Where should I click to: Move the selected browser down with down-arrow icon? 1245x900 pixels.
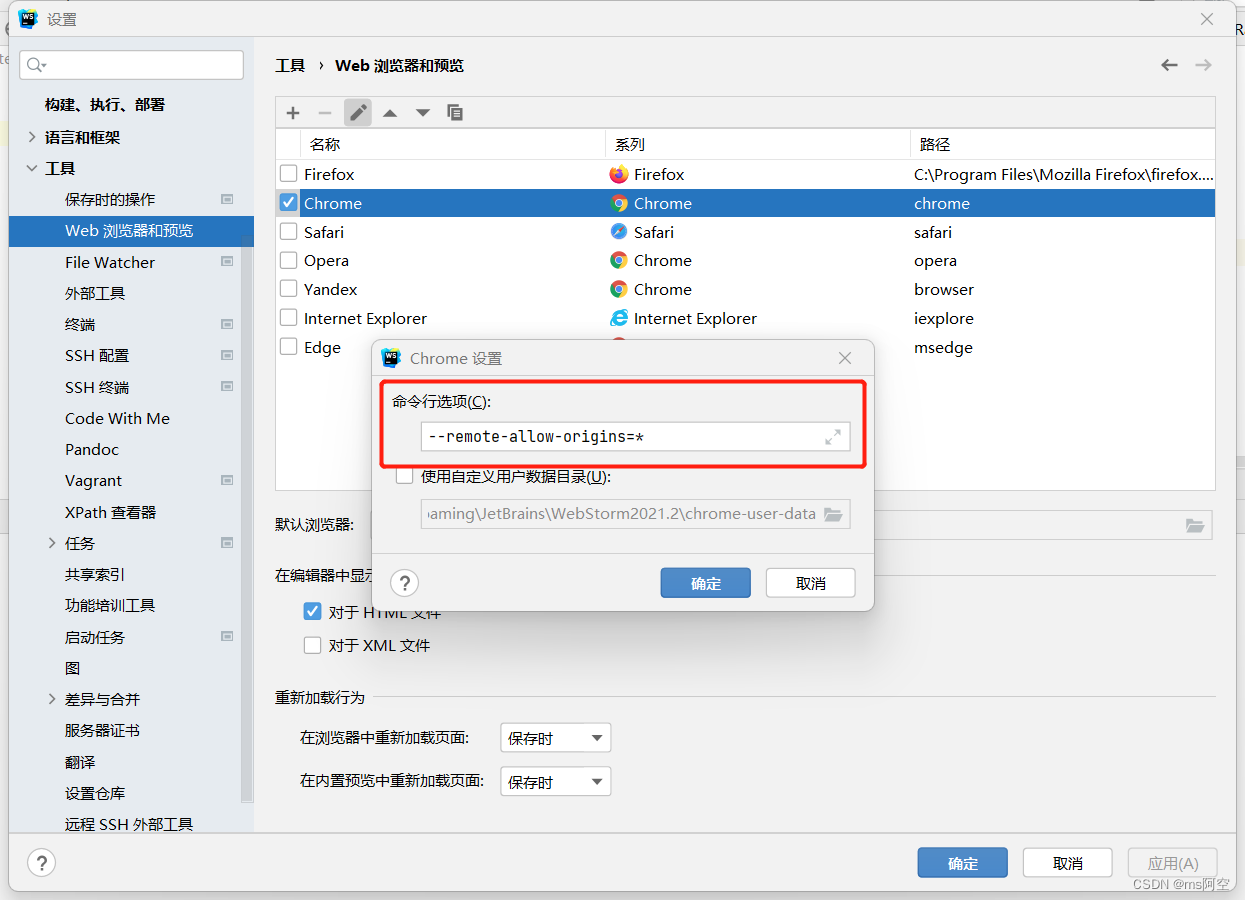click(422, 112)
